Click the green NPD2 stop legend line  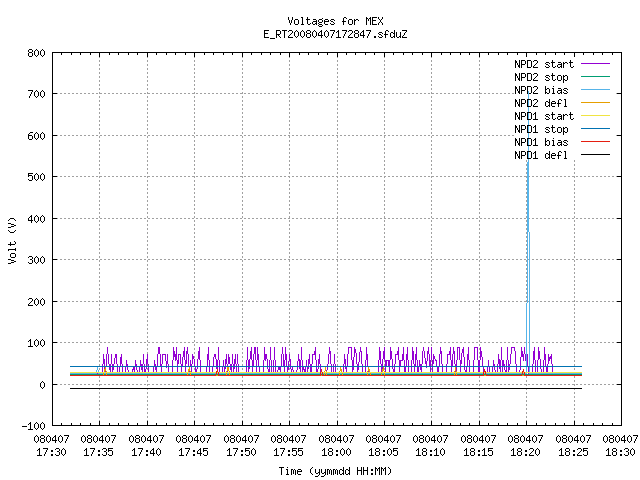click(x=596, y=76)
